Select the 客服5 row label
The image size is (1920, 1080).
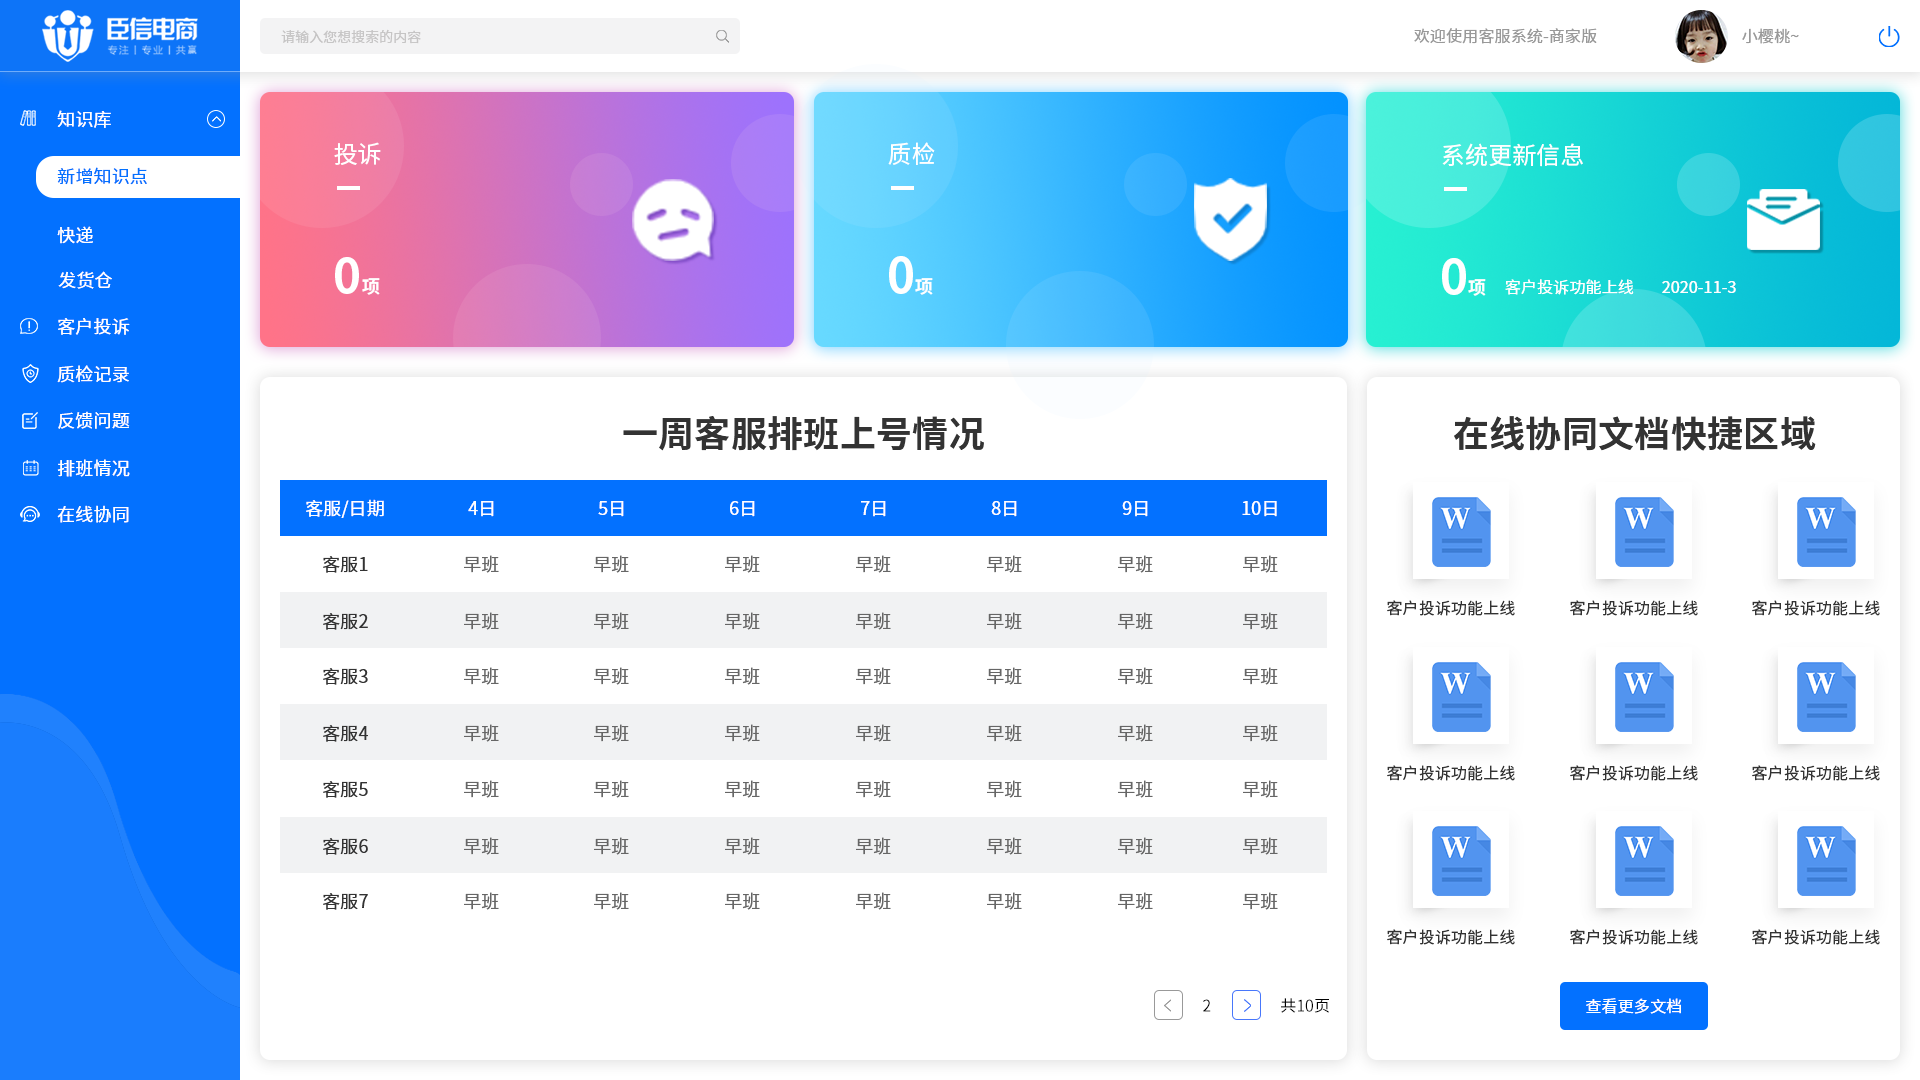[345, 789]
